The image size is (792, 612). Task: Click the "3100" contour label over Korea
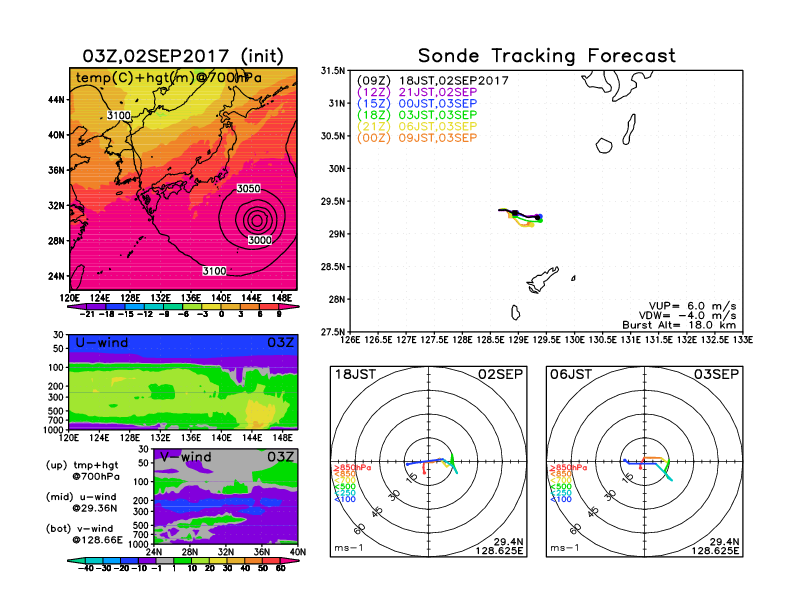(x=119, y=116)
